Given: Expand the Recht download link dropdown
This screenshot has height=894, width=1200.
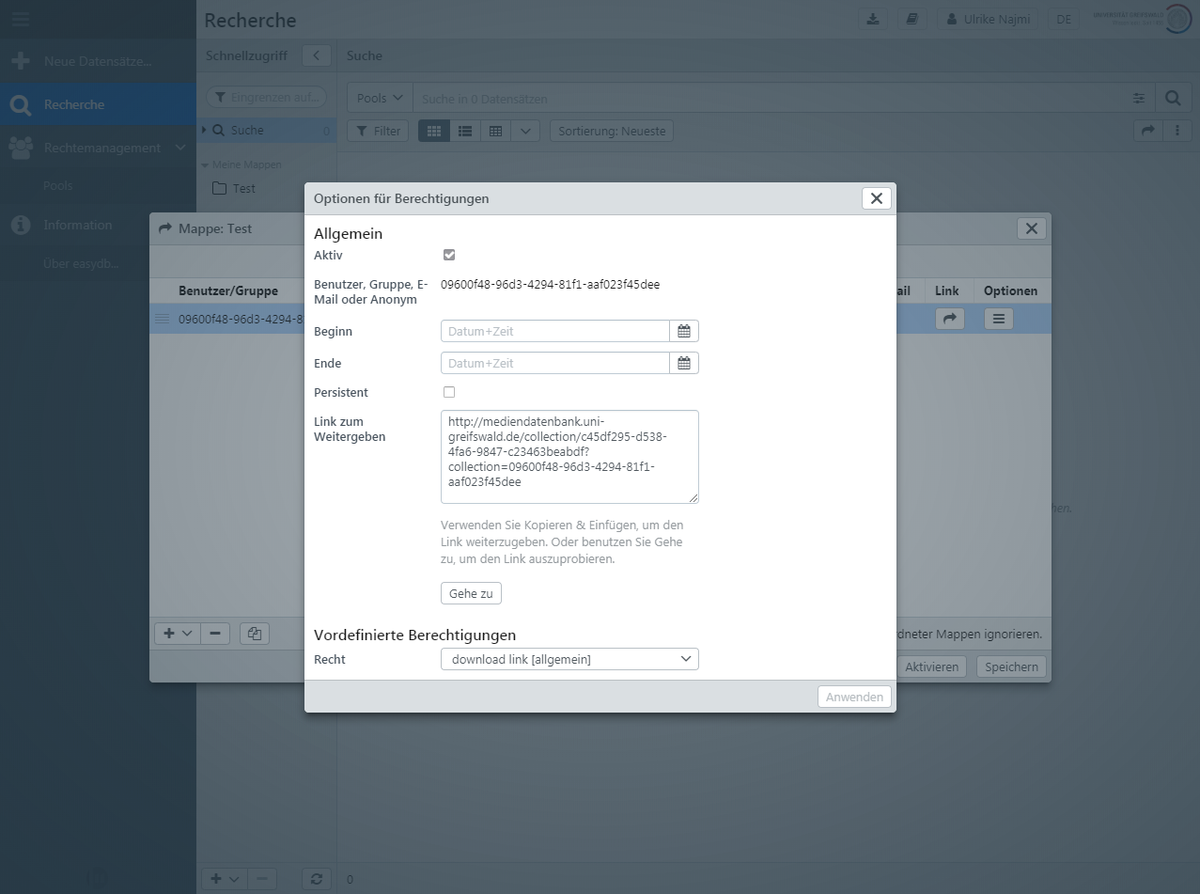Looking at the screenshot, I should (x=569, y=659).
